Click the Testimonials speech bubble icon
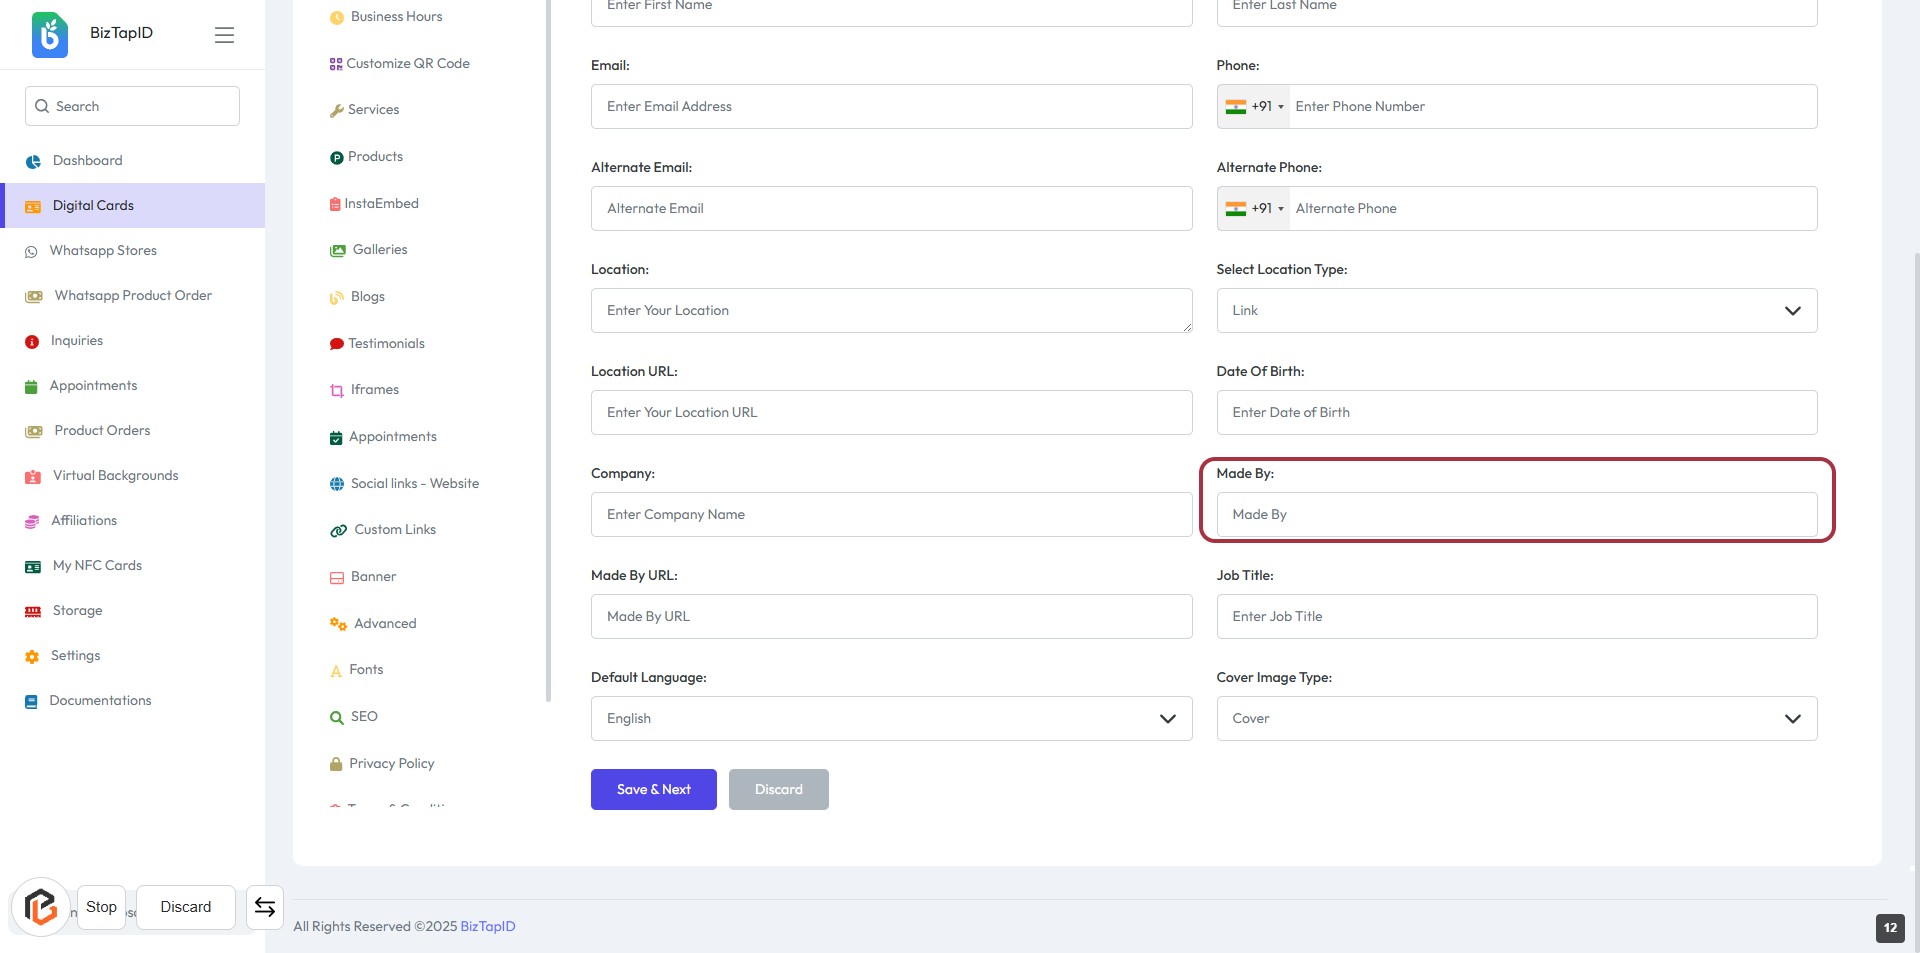The height and width of the screenshot is (953, 1920). pos(336,344)
